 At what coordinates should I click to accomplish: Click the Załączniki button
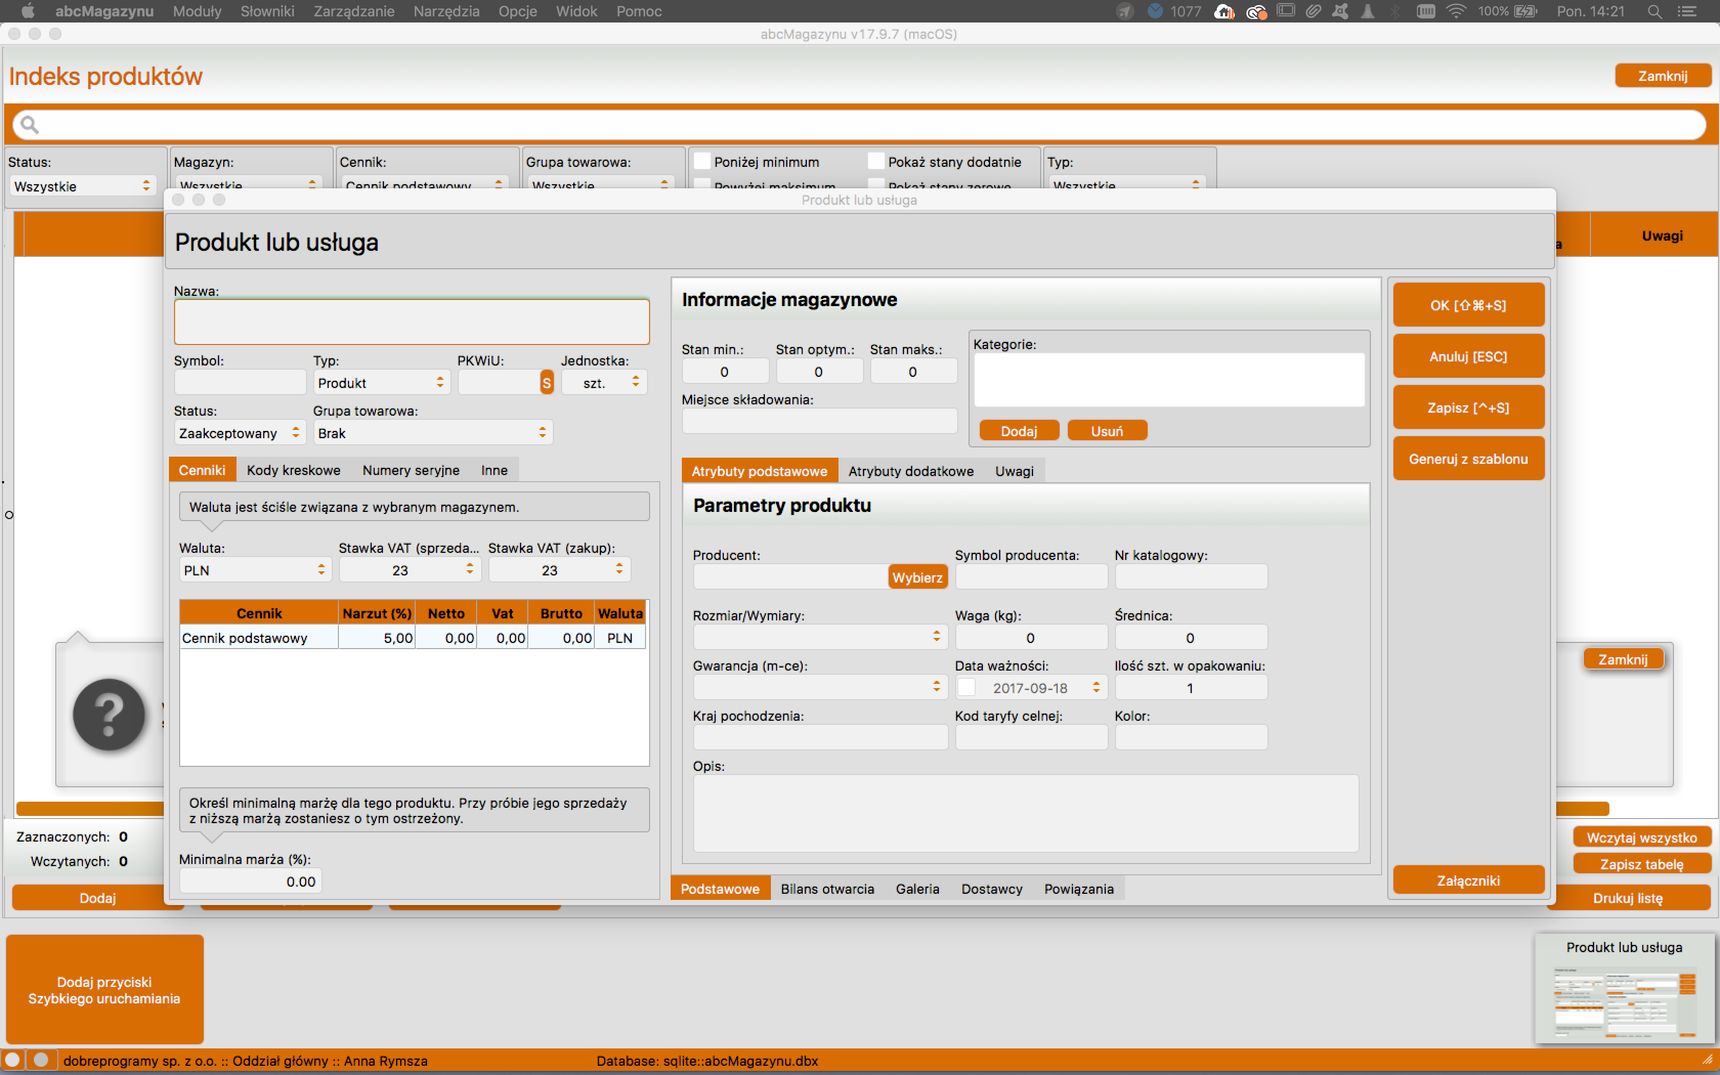click(1468, 880)
